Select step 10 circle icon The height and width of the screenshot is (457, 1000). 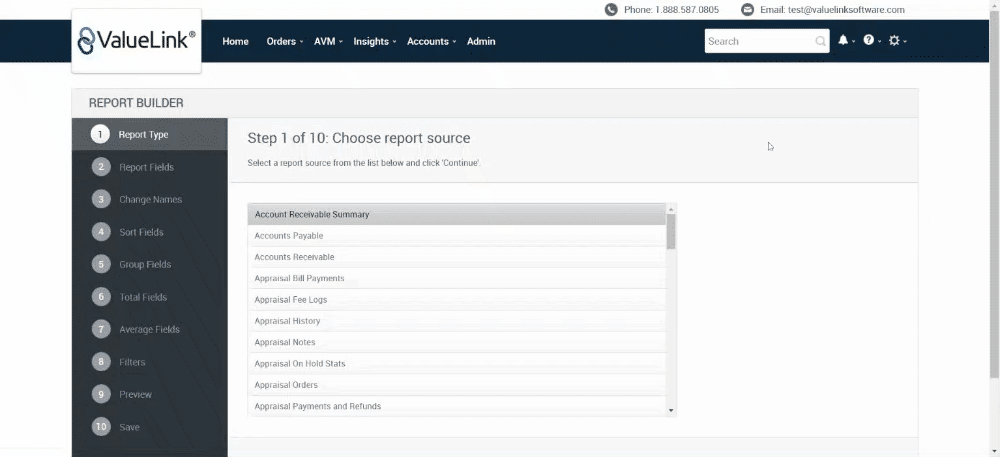[101, 426]
